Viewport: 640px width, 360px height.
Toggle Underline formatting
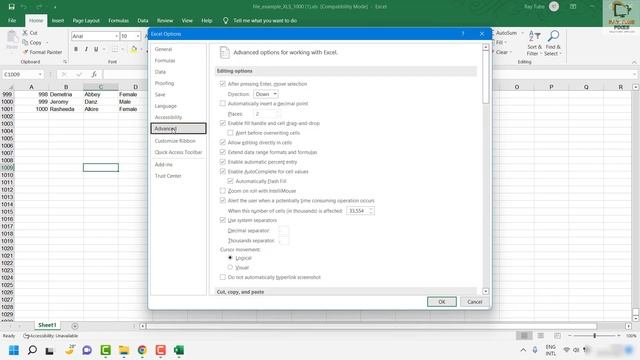[96, 49]
